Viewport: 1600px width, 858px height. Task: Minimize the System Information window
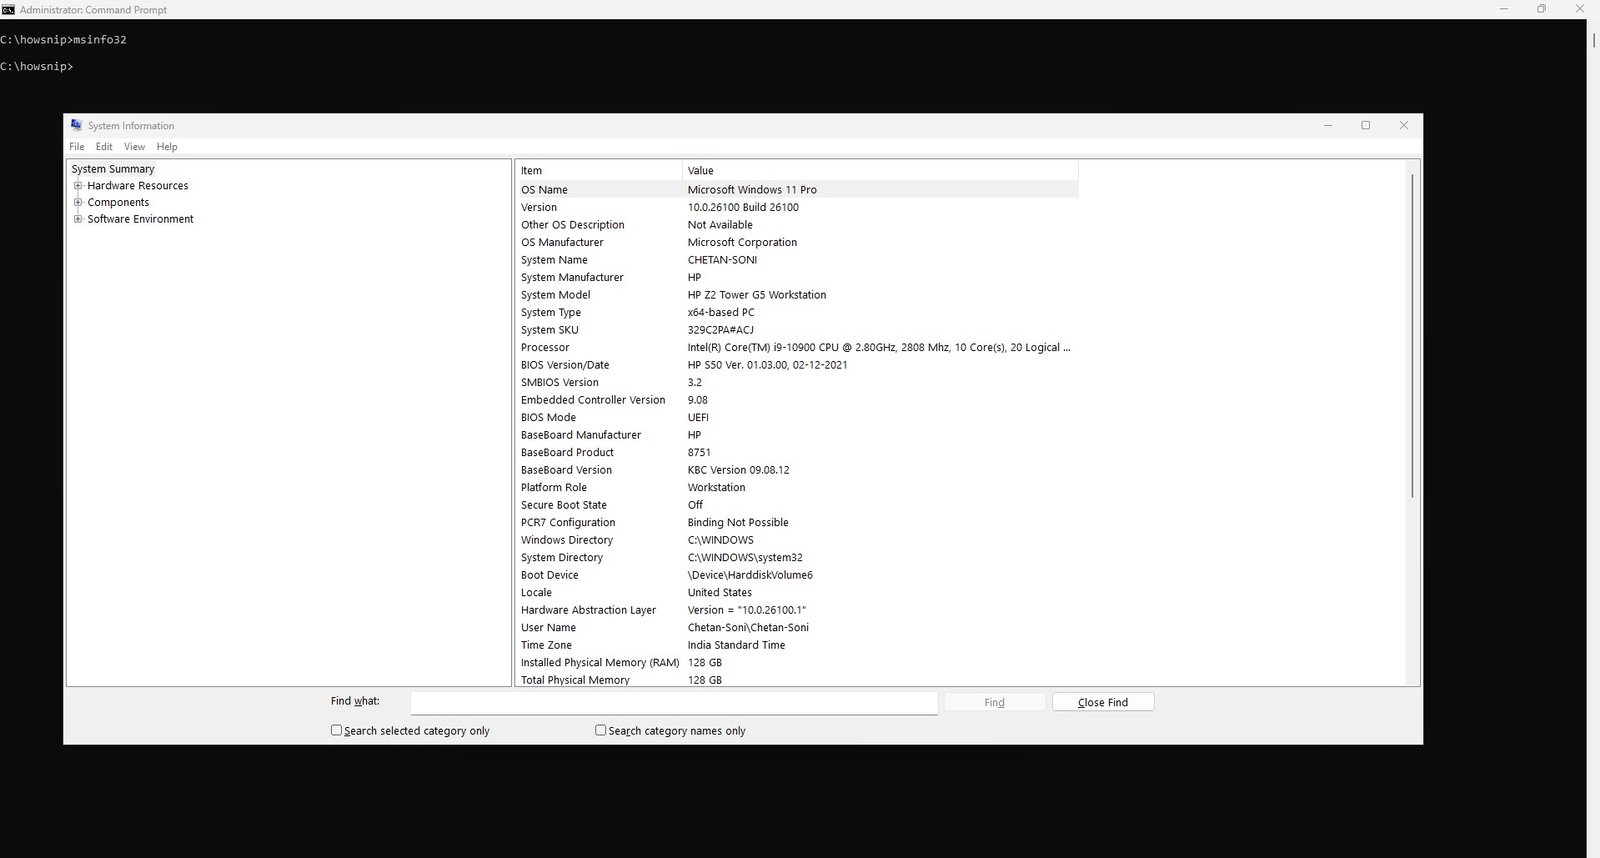(1328, 125)
